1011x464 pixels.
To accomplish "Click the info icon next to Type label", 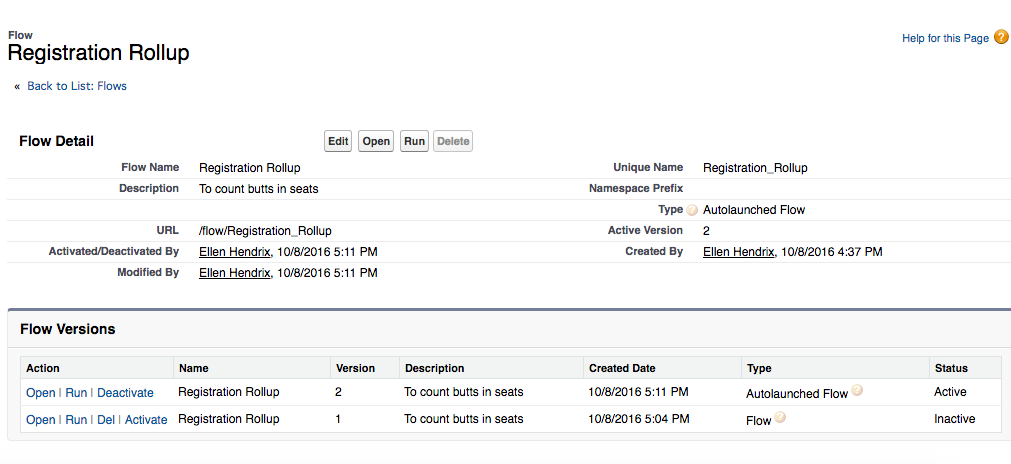I will [692, 210].
